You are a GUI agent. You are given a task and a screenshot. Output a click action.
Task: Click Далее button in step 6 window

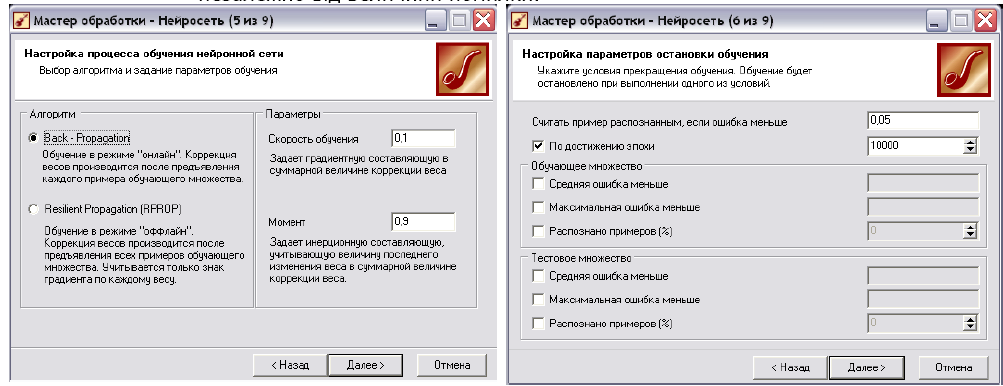click(866, 367)
